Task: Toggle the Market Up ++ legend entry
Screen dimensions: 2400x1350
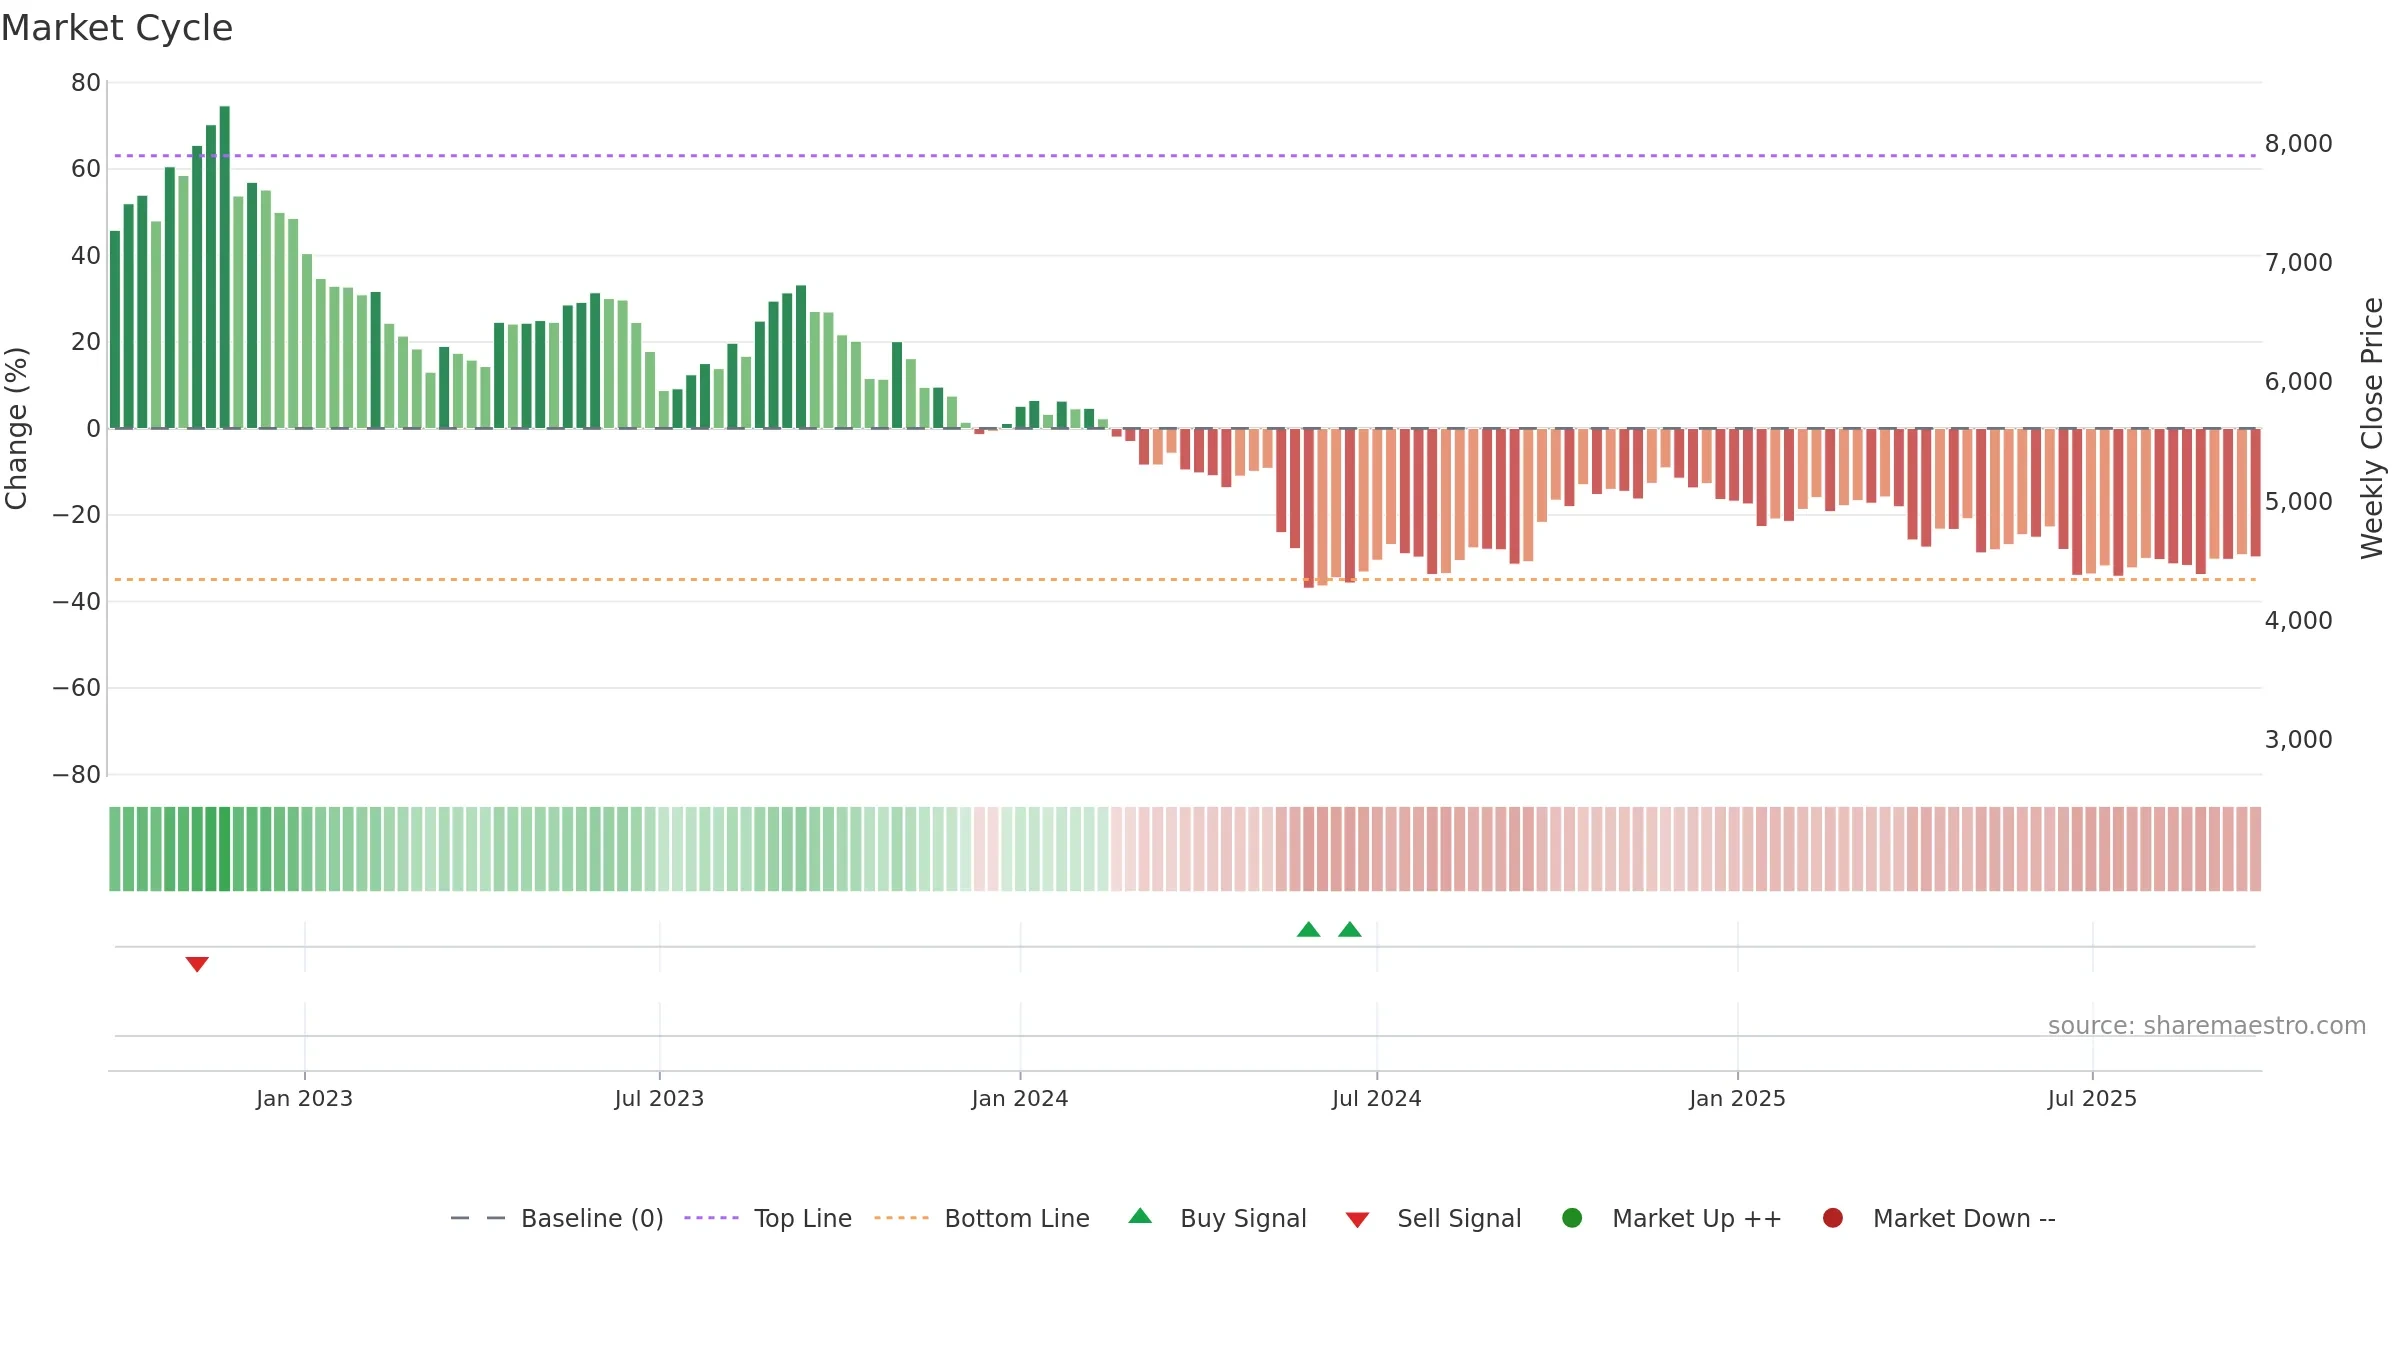Action: [x=1671, y=1218]
